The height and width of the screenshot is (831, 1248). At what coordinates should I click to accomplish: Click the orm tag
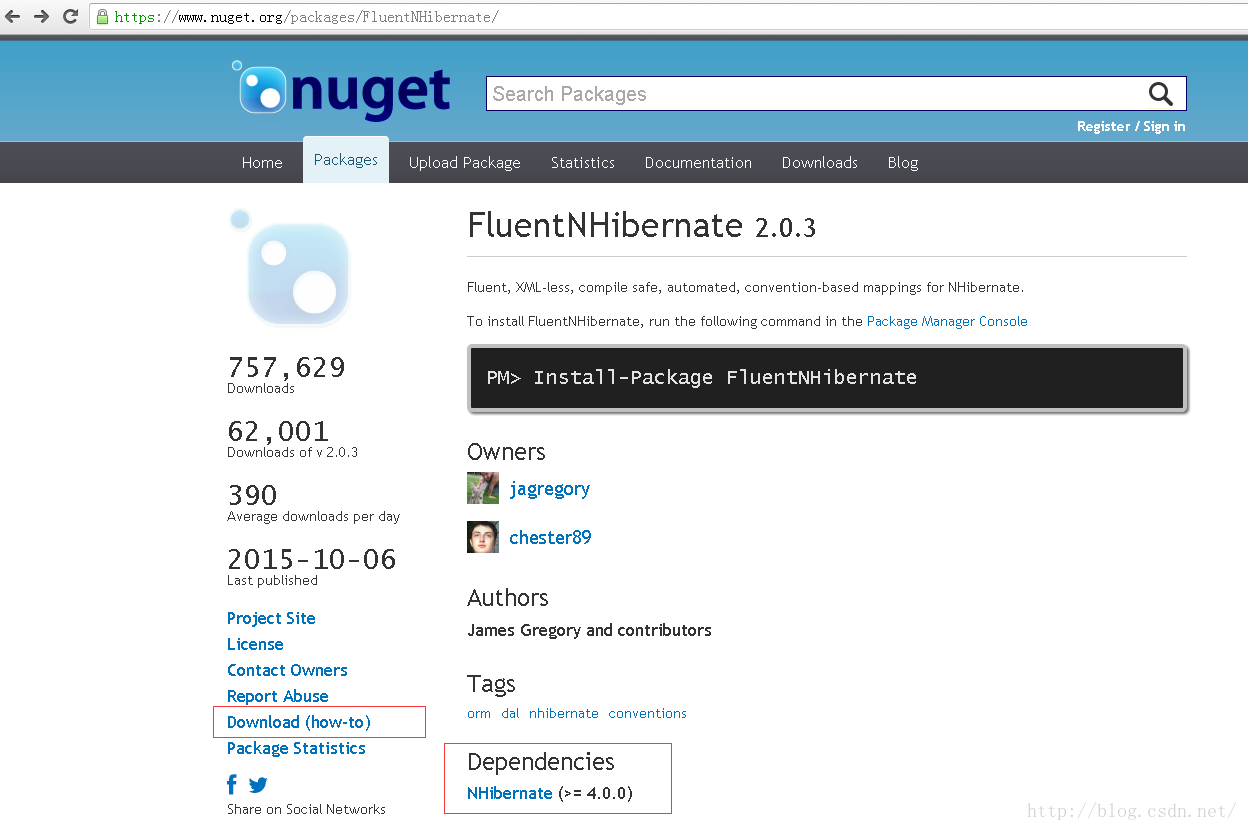coord(479,713)
